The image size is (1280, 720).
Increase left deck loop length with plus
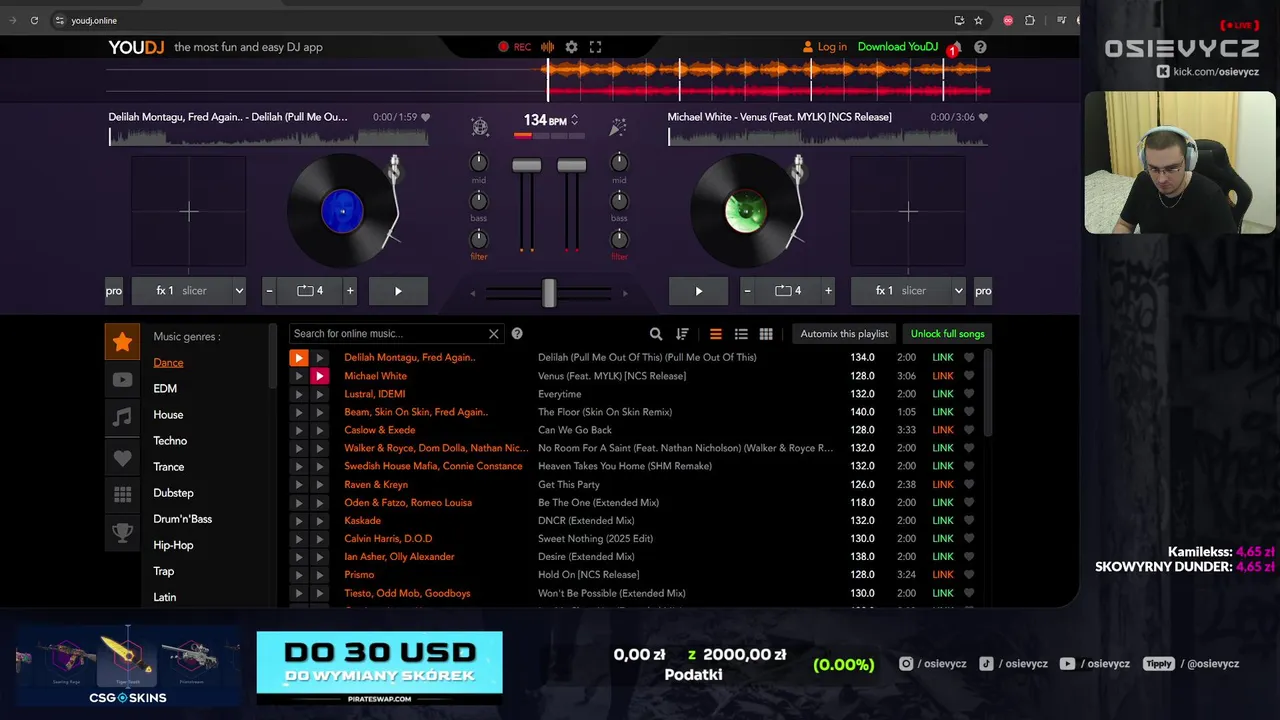(x=350, y=291)
